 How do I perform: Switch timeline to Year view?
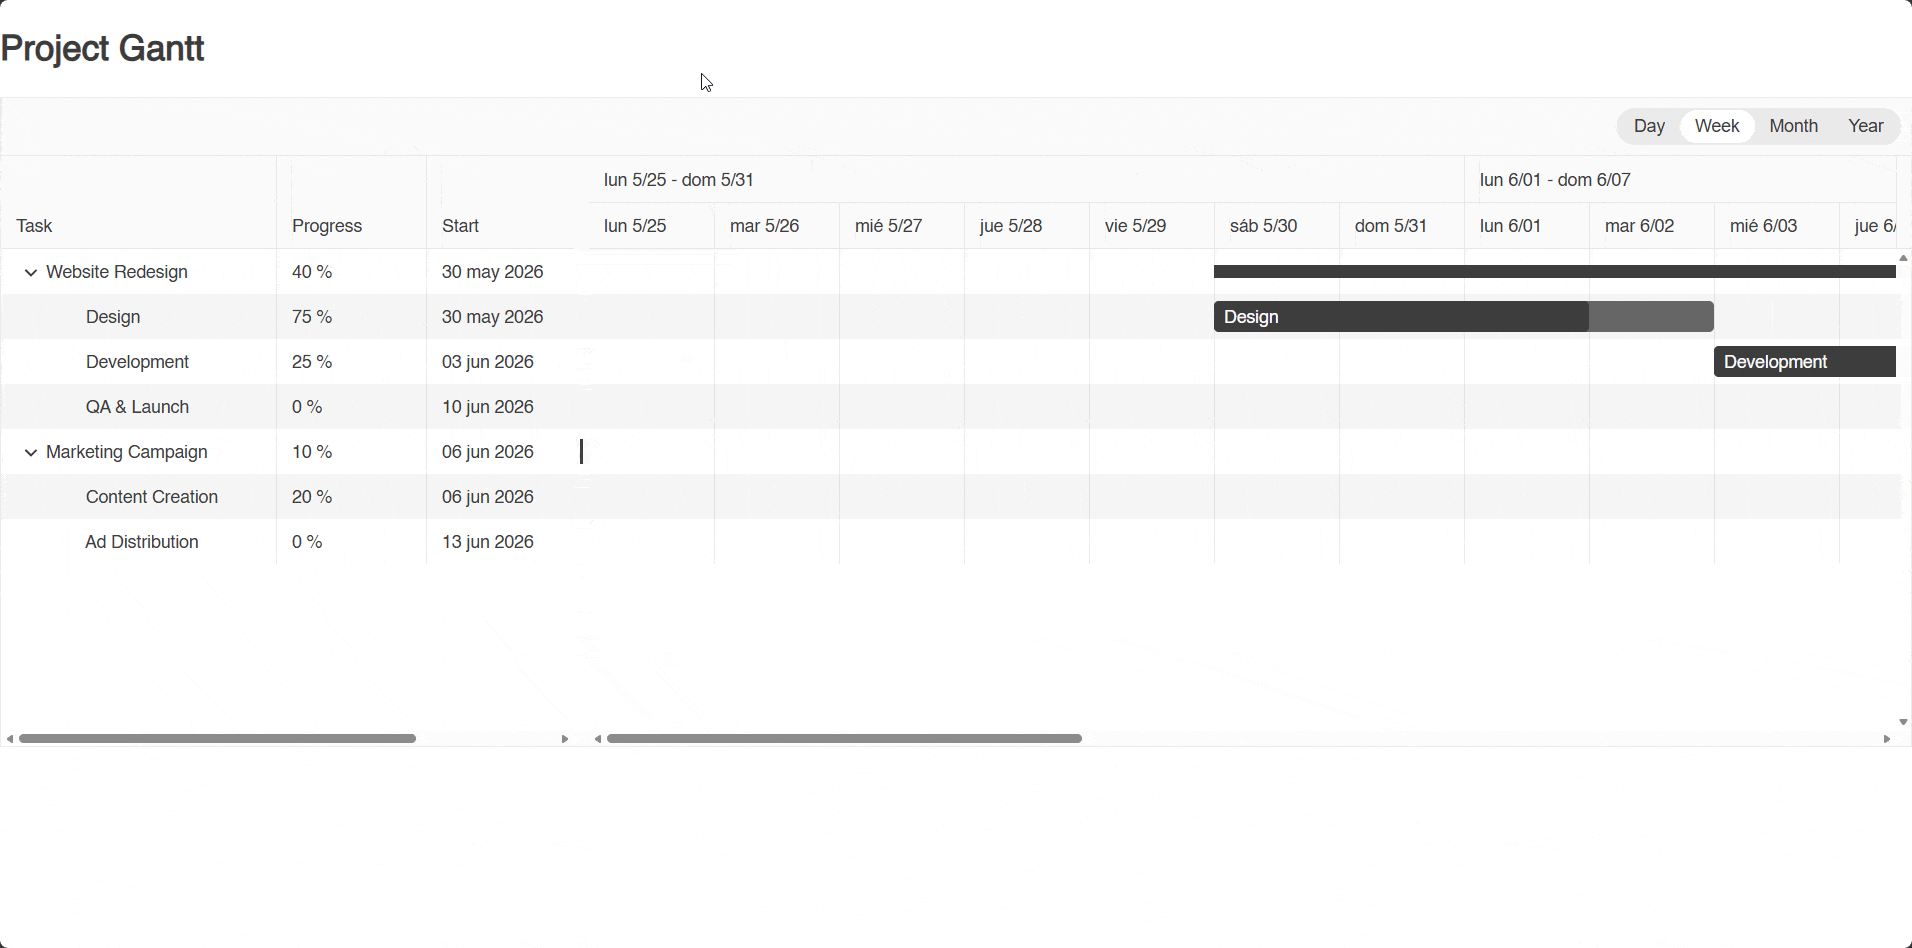(x=1865, y=126)
